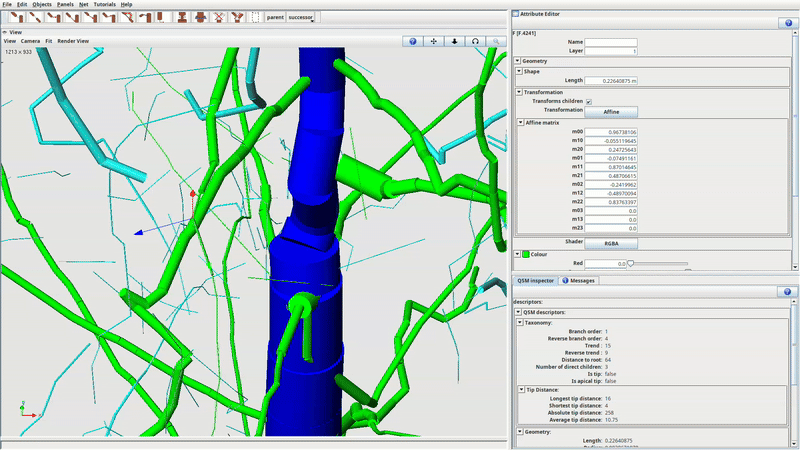Click the Affine transformation button
This screenshot has width=800, height=450.
pos(611,111)
